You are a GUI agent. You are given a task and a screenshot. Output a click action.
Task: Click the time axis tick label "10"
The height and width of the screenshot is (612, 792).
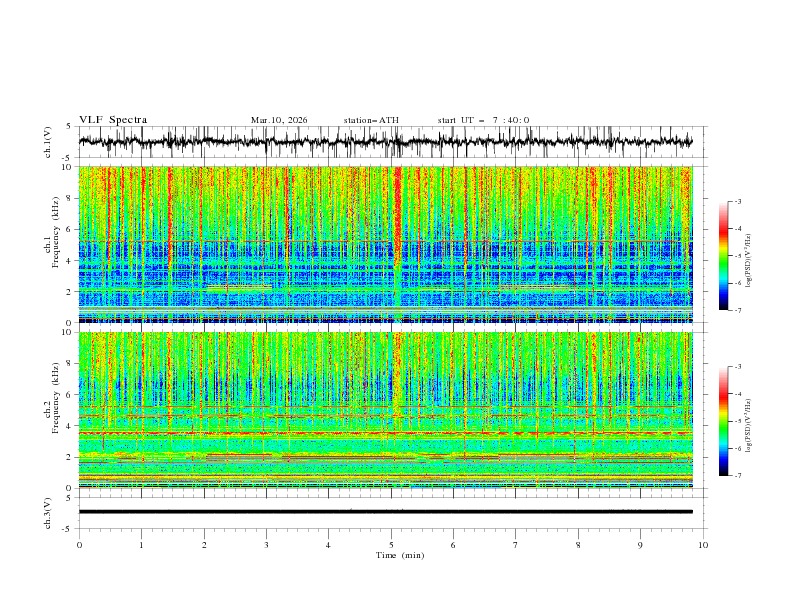pyautogui.click(x=703, y=545)
